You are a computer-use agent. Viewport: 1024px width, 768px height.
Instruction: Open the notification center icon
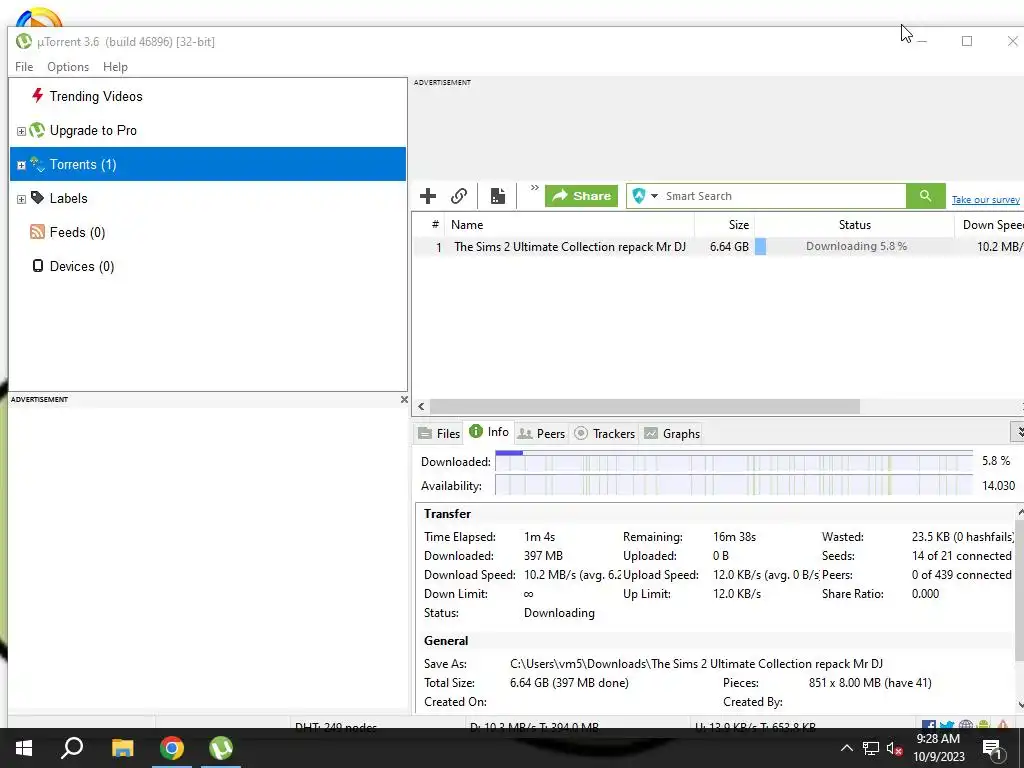(992, 749)
